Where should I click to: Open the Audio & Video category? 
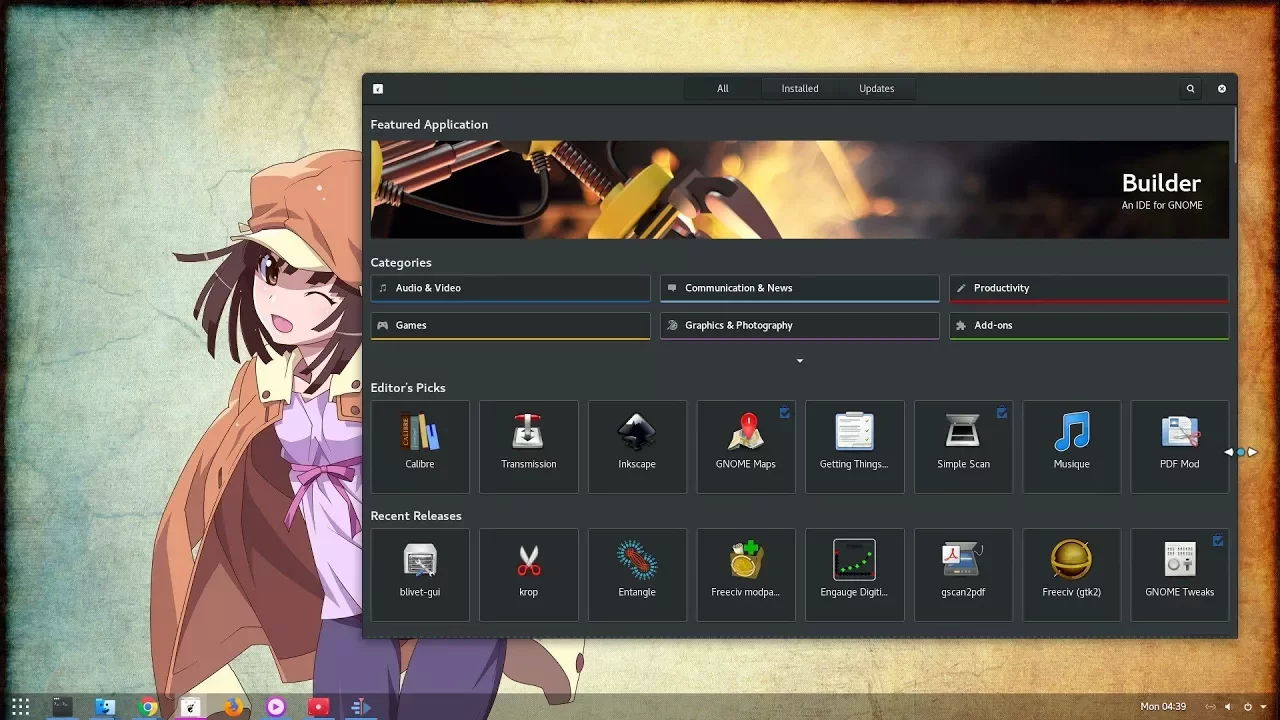pyautogui.click(x=511, y=288)
